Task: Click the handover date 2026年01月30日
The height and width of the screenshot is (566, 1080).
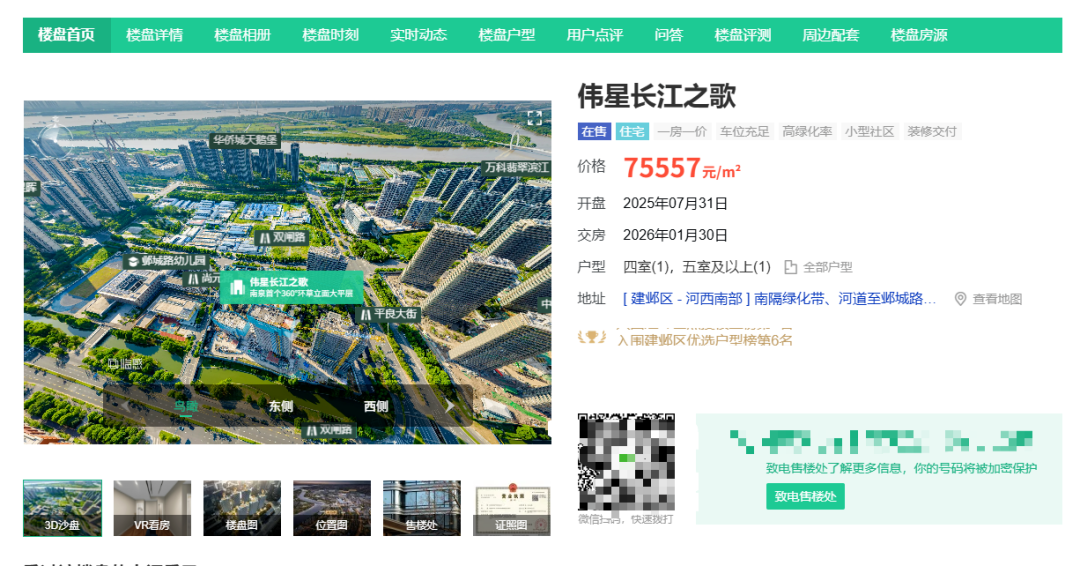Action: tap(675, 235)
